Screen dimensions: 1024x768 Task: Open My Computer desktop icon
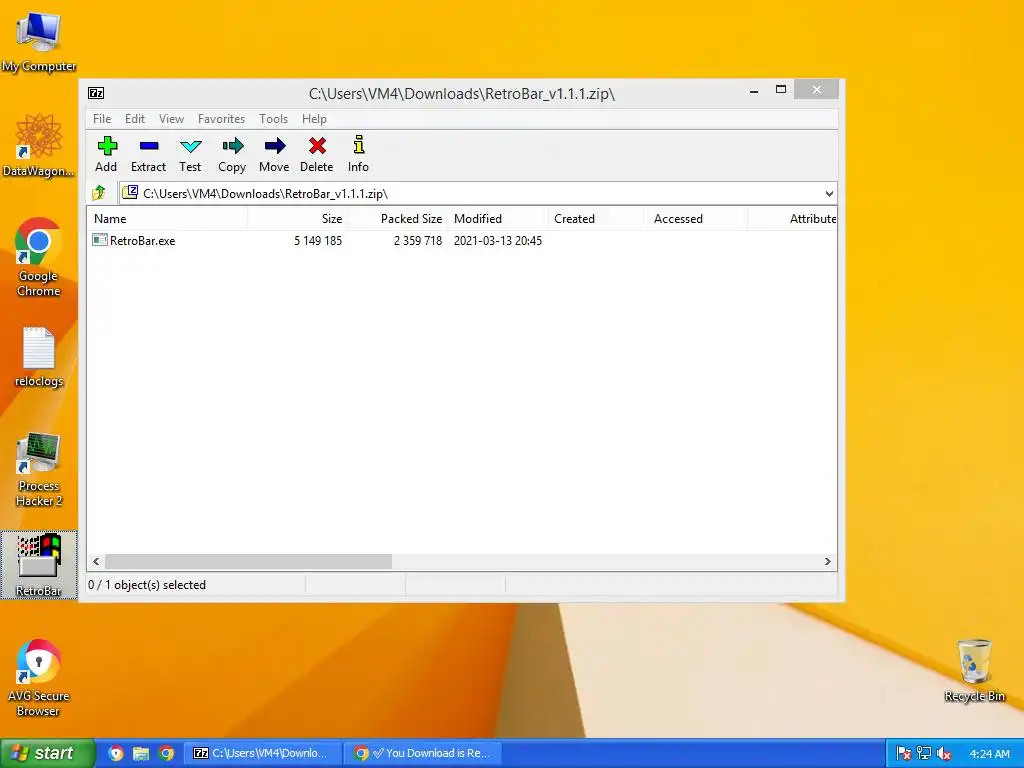point(39,42)
